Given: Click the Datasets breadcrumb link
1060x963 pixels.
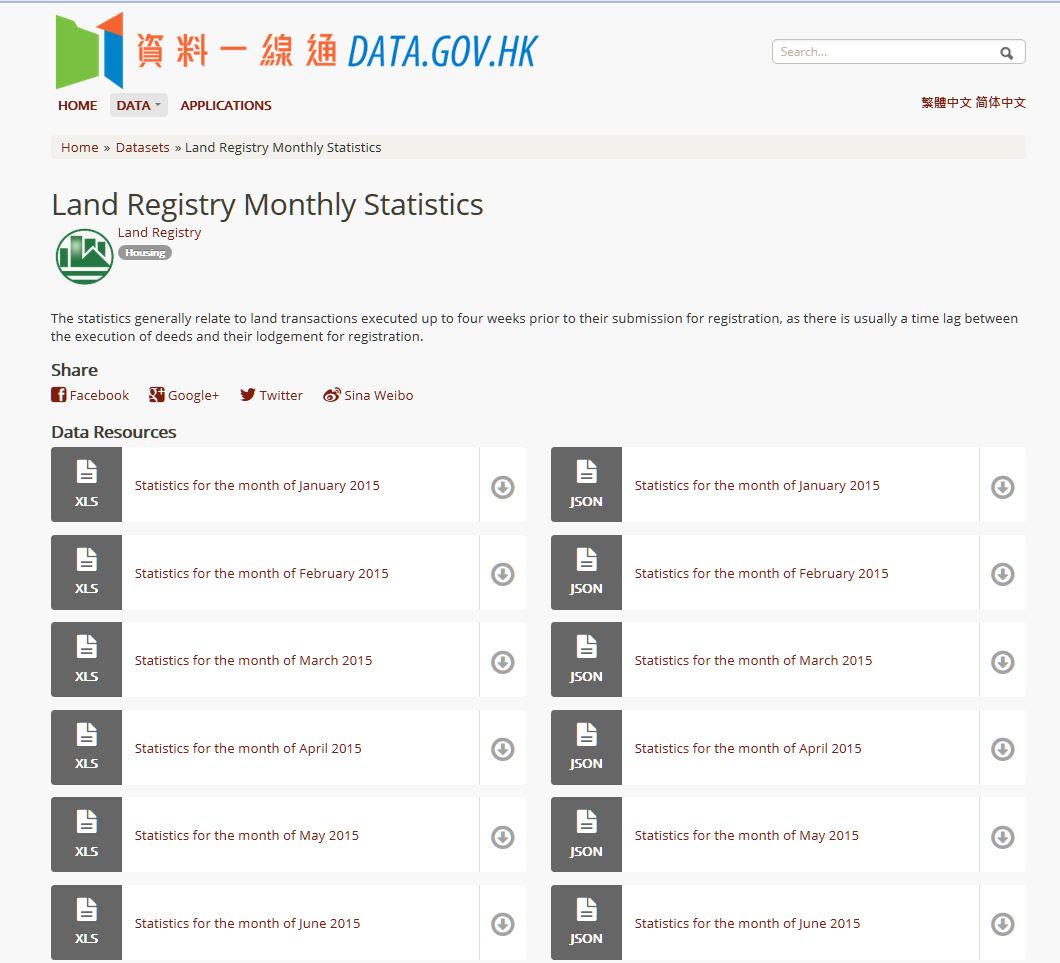Looking at the screenshot, I should (143, 147).
